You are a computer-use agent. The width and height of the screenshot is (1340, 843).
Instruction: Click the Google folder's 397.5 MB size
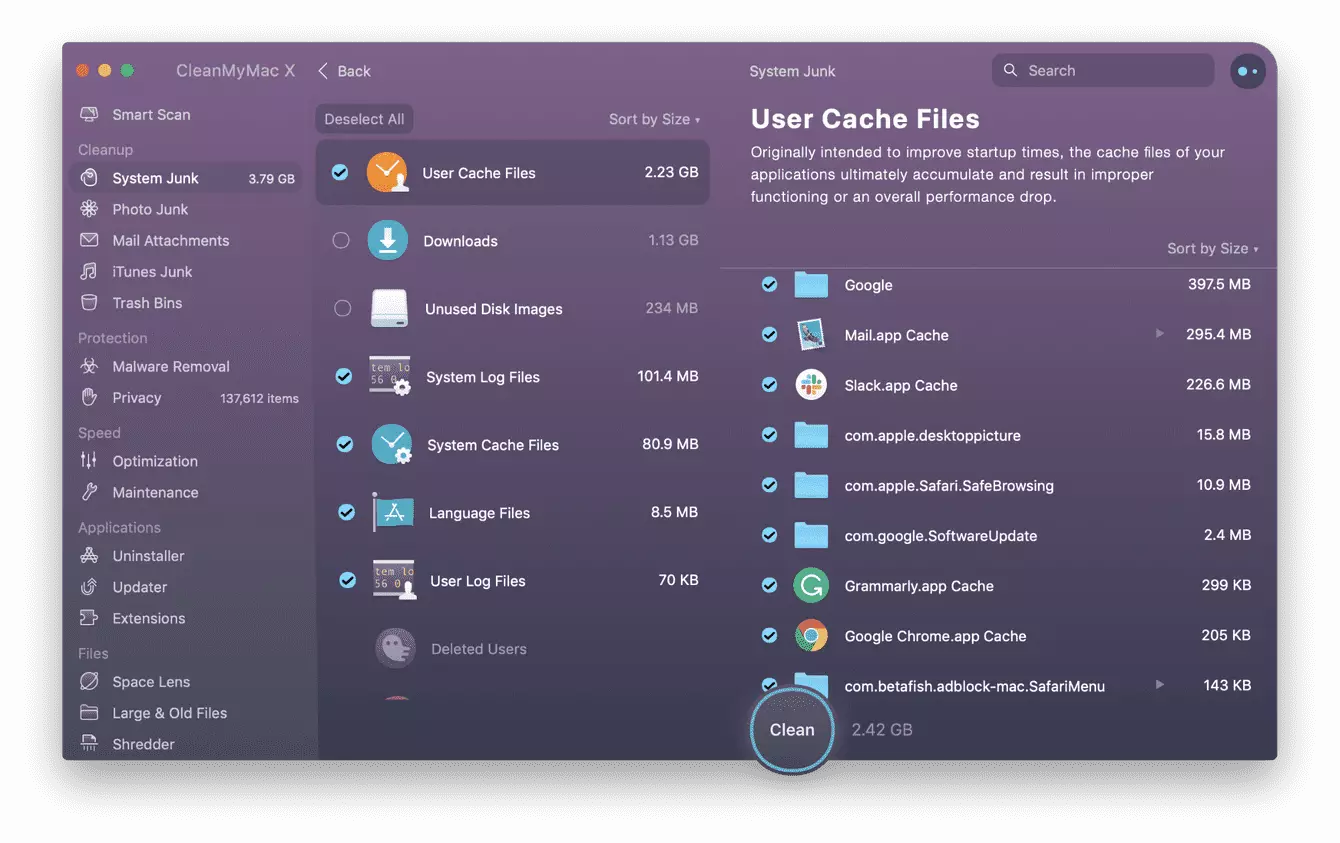click(x=1219, y=284)
